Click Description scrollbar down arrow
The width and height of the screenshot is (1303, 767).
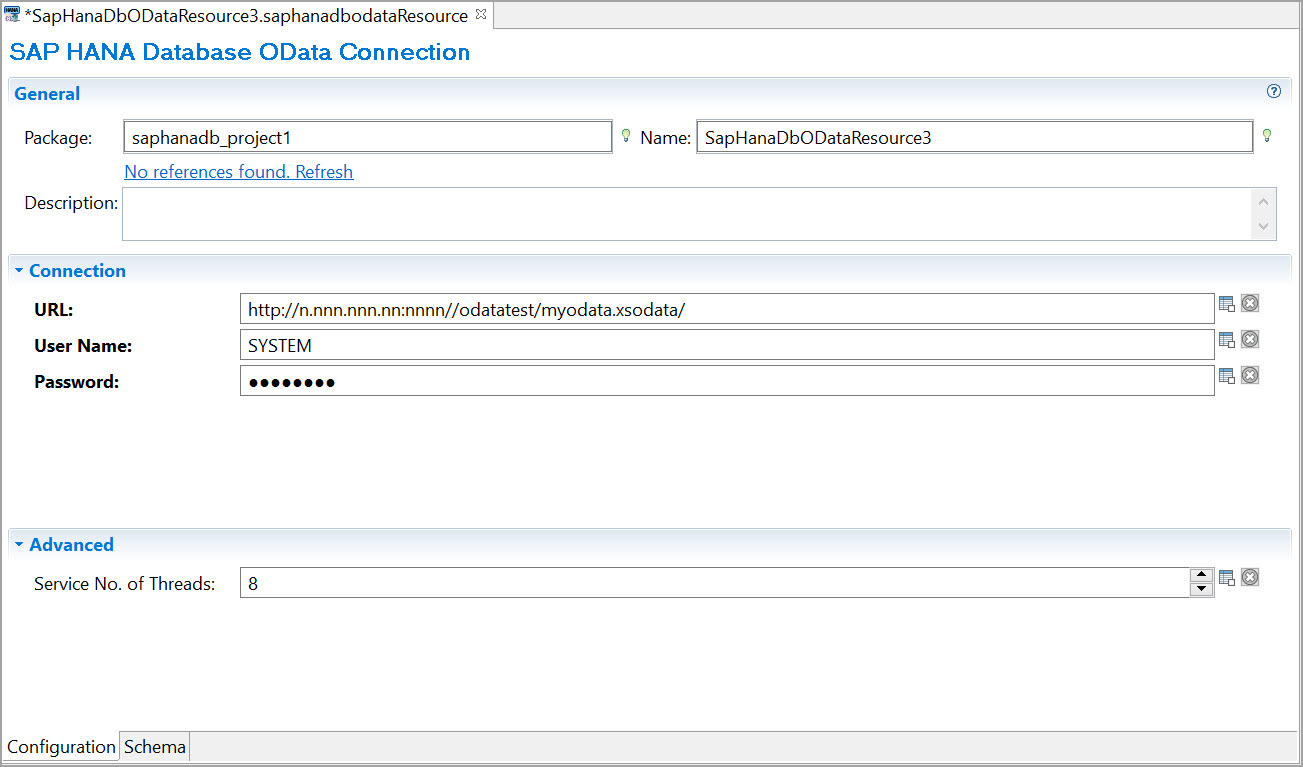pyautogui.click(x=1264, y=227)
